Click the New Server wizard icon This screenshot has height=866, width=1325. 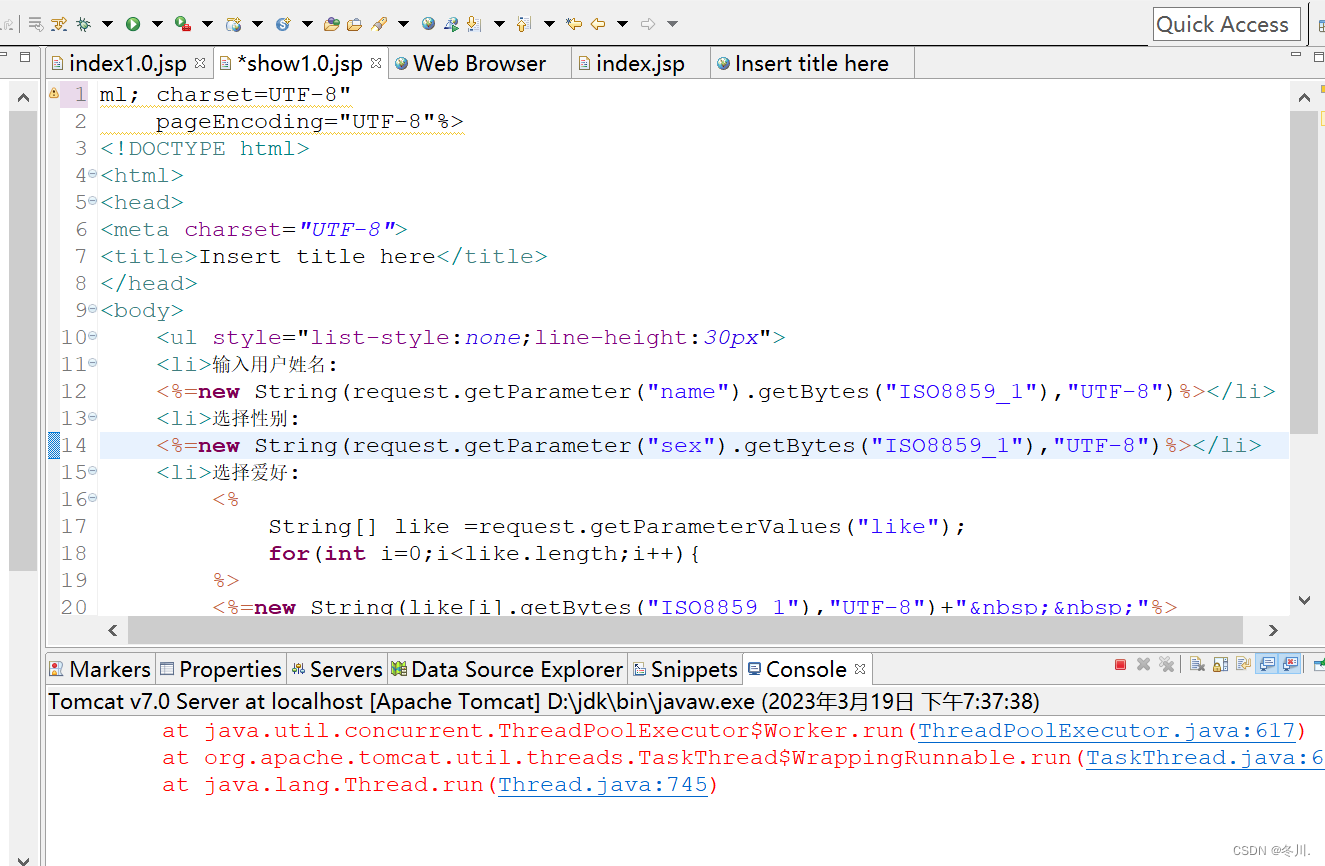[x=233, y=23]
